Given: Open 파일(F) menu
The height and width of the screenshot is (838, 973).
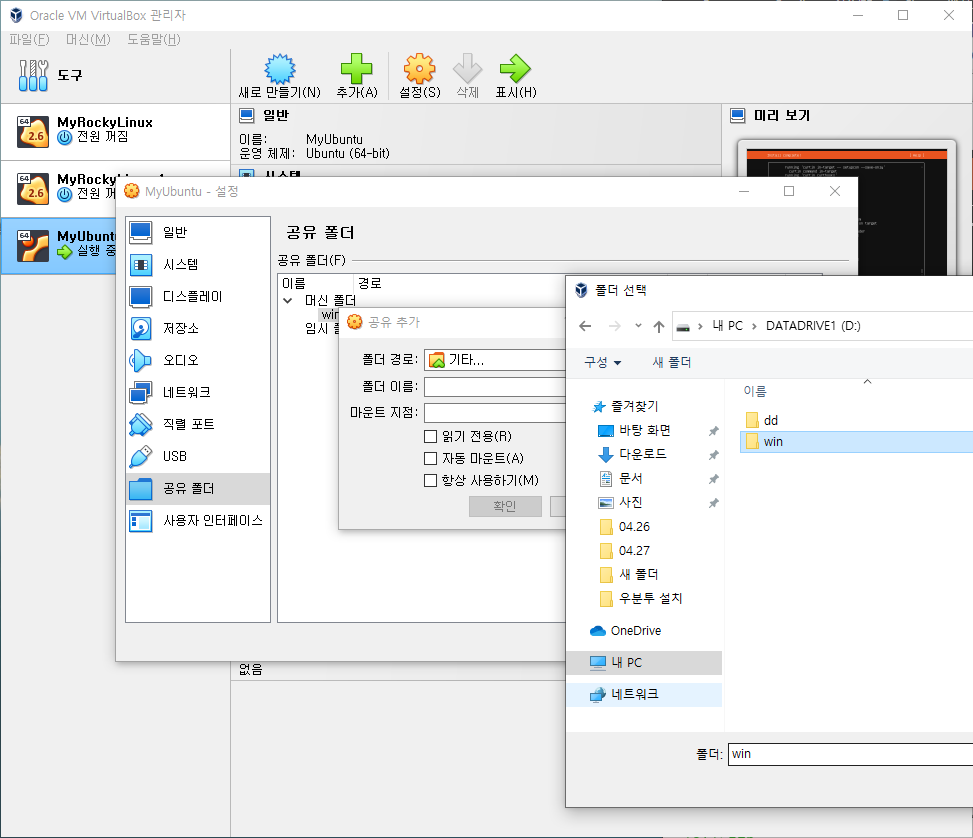Looking at the screenshot, I should [x=29, y=40].
